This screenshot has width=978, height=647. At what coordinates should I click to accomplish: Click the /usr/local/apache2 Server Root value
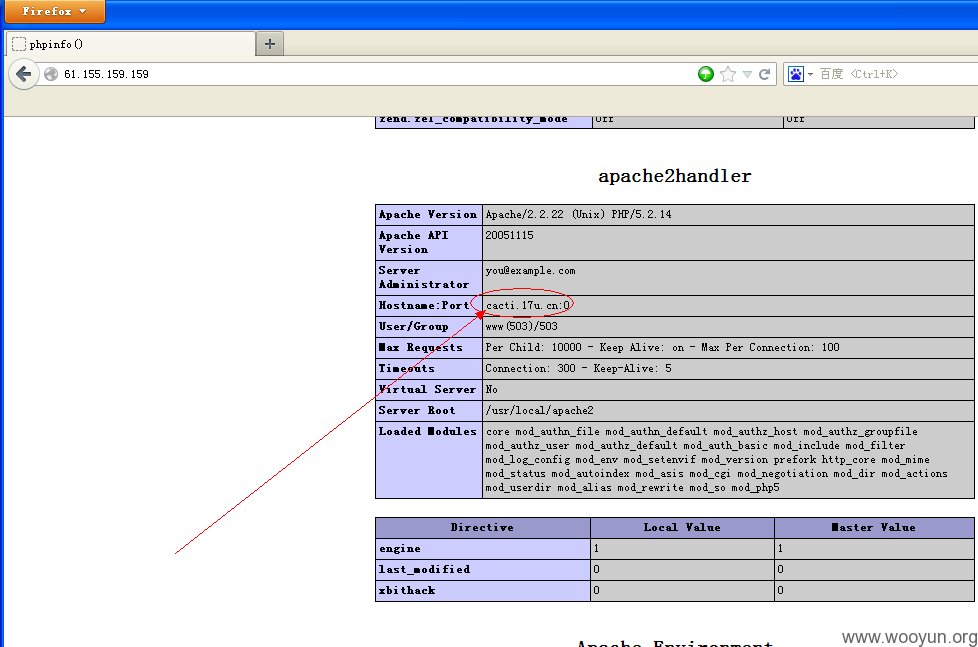(x=540, y=411)
